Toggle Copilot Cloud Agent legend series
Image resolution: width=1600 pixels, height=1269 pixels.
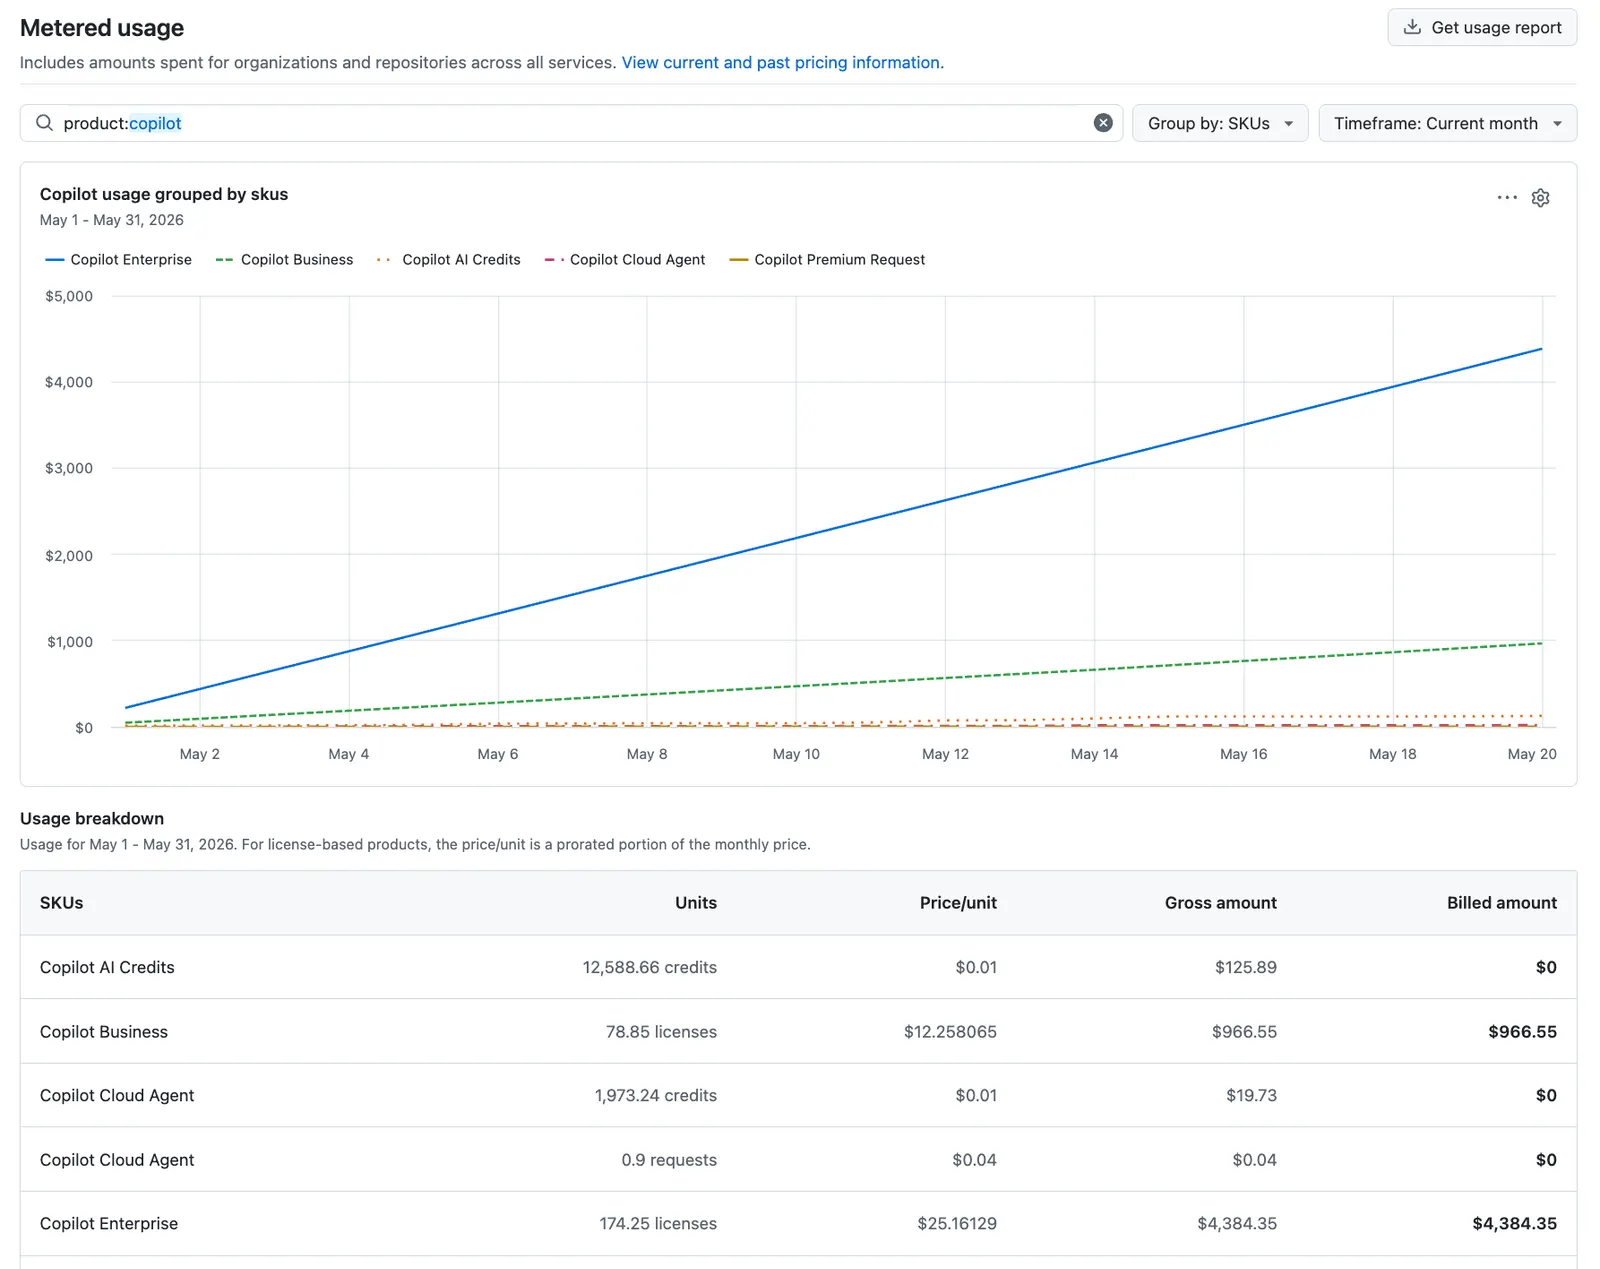(625, 259)
